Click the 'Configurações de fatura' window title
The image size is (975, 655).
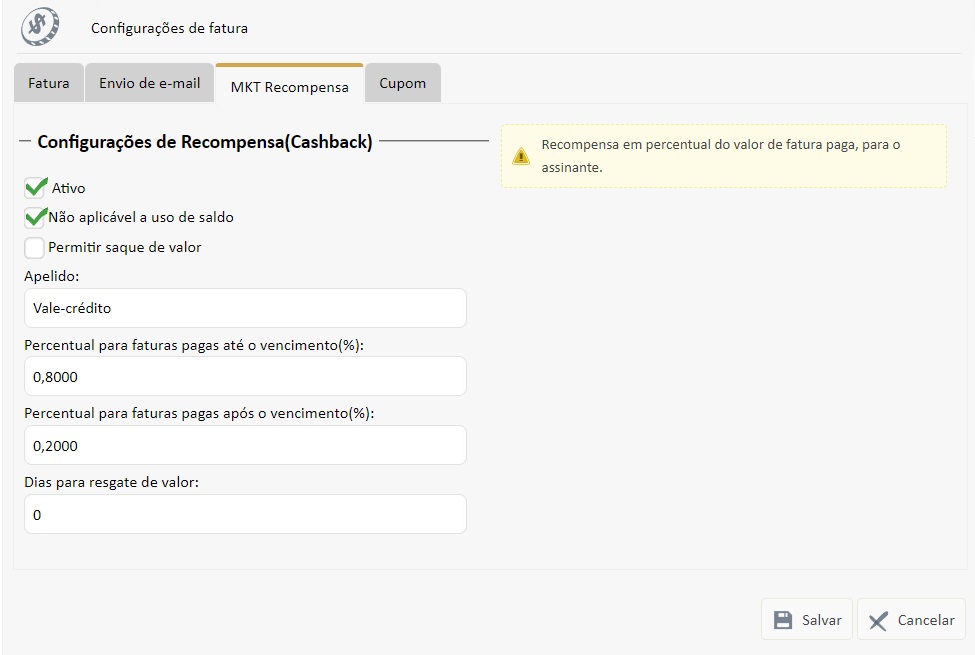click(x=169, y=28)
